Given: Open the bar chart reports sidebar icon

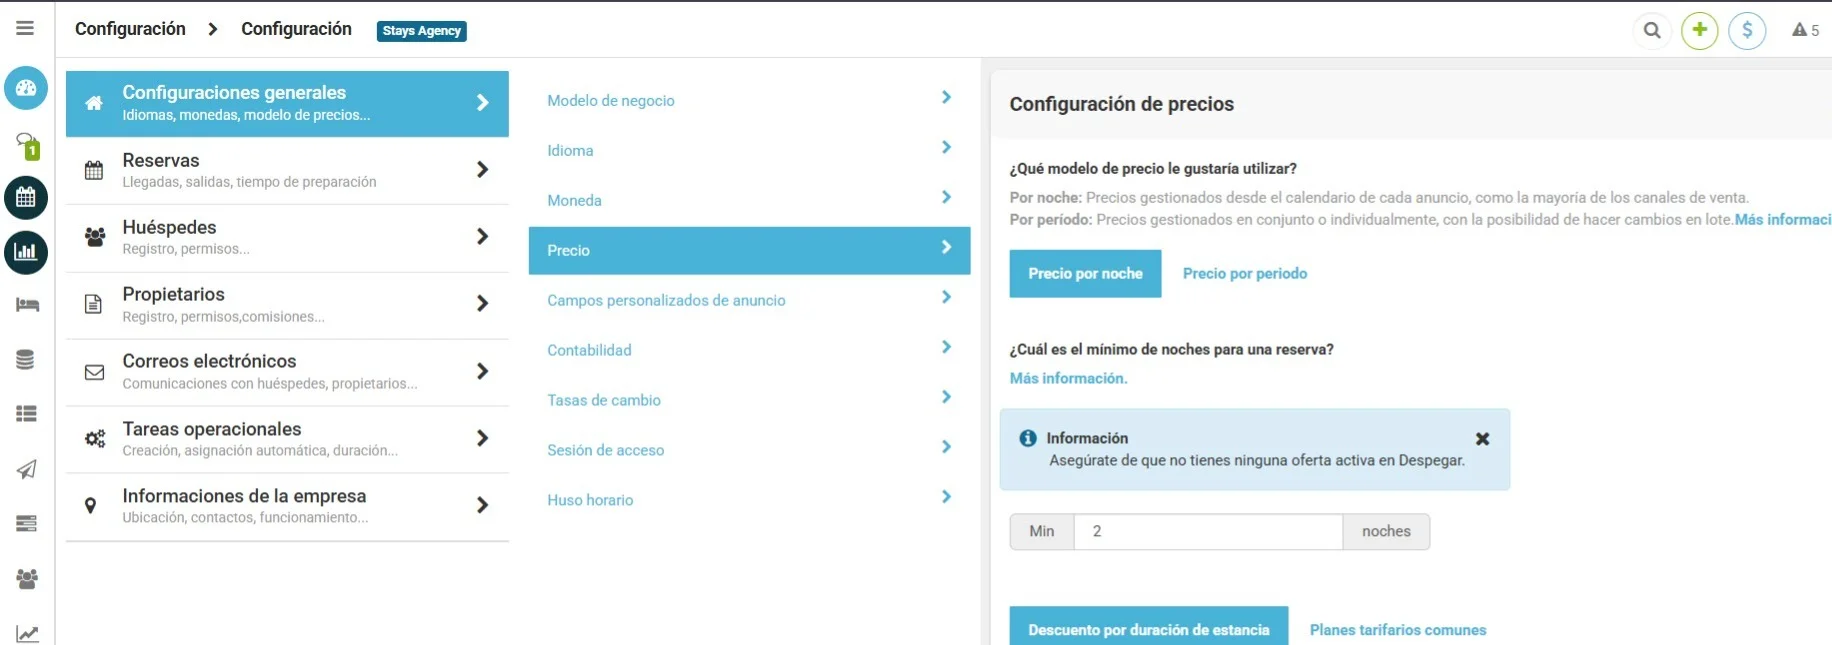Looking at the screenshot, I should click(x=26, y=252).
